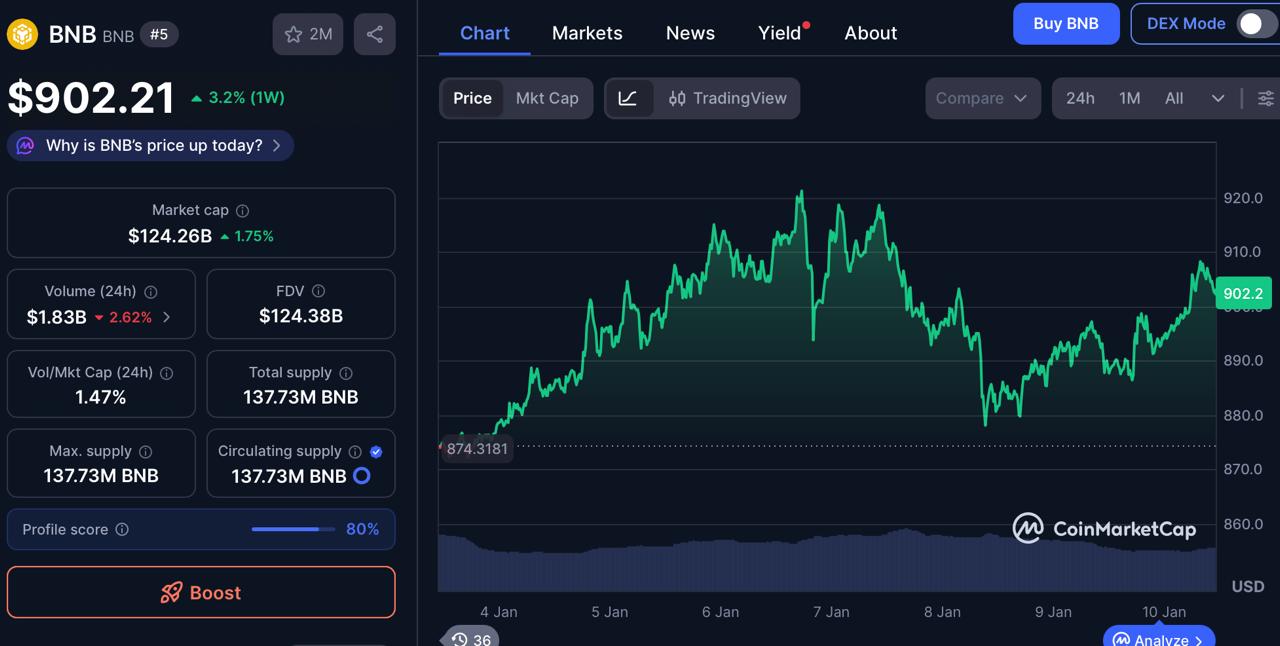The image size is (1280, 646).
Task: Open 'Why is BNB's price up today?' link
Action: 150,145
